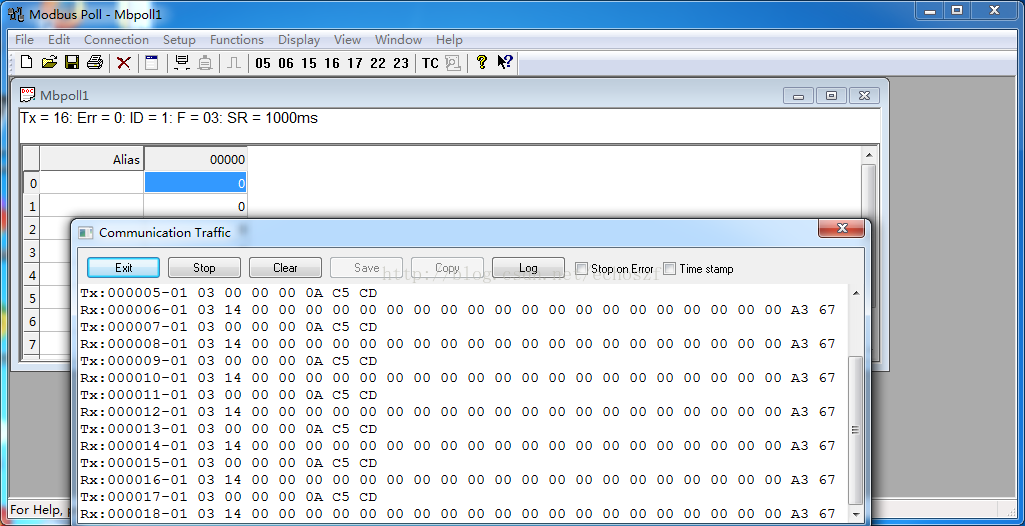This screenshot has width=1025, height=526.
Task: Print using the printer toolbar icon
Action: pos(95,62)
